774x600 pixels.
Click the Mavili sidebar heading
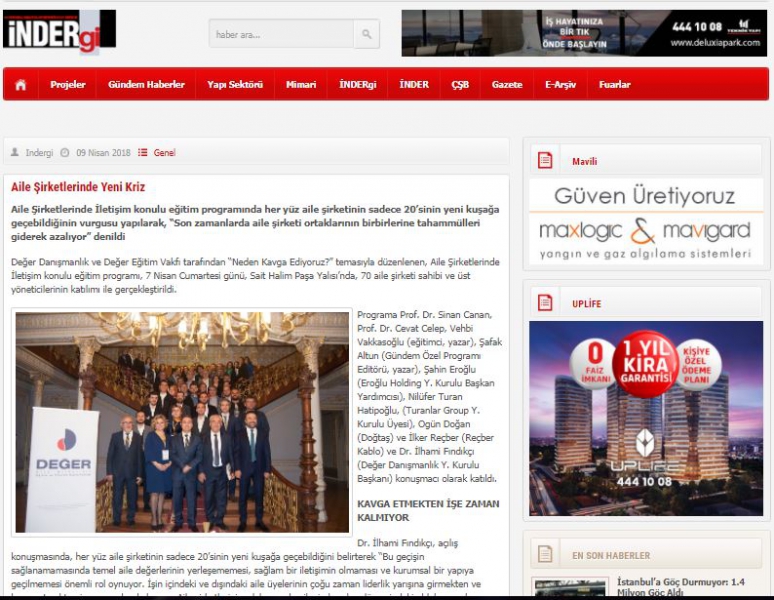point(584,161)
